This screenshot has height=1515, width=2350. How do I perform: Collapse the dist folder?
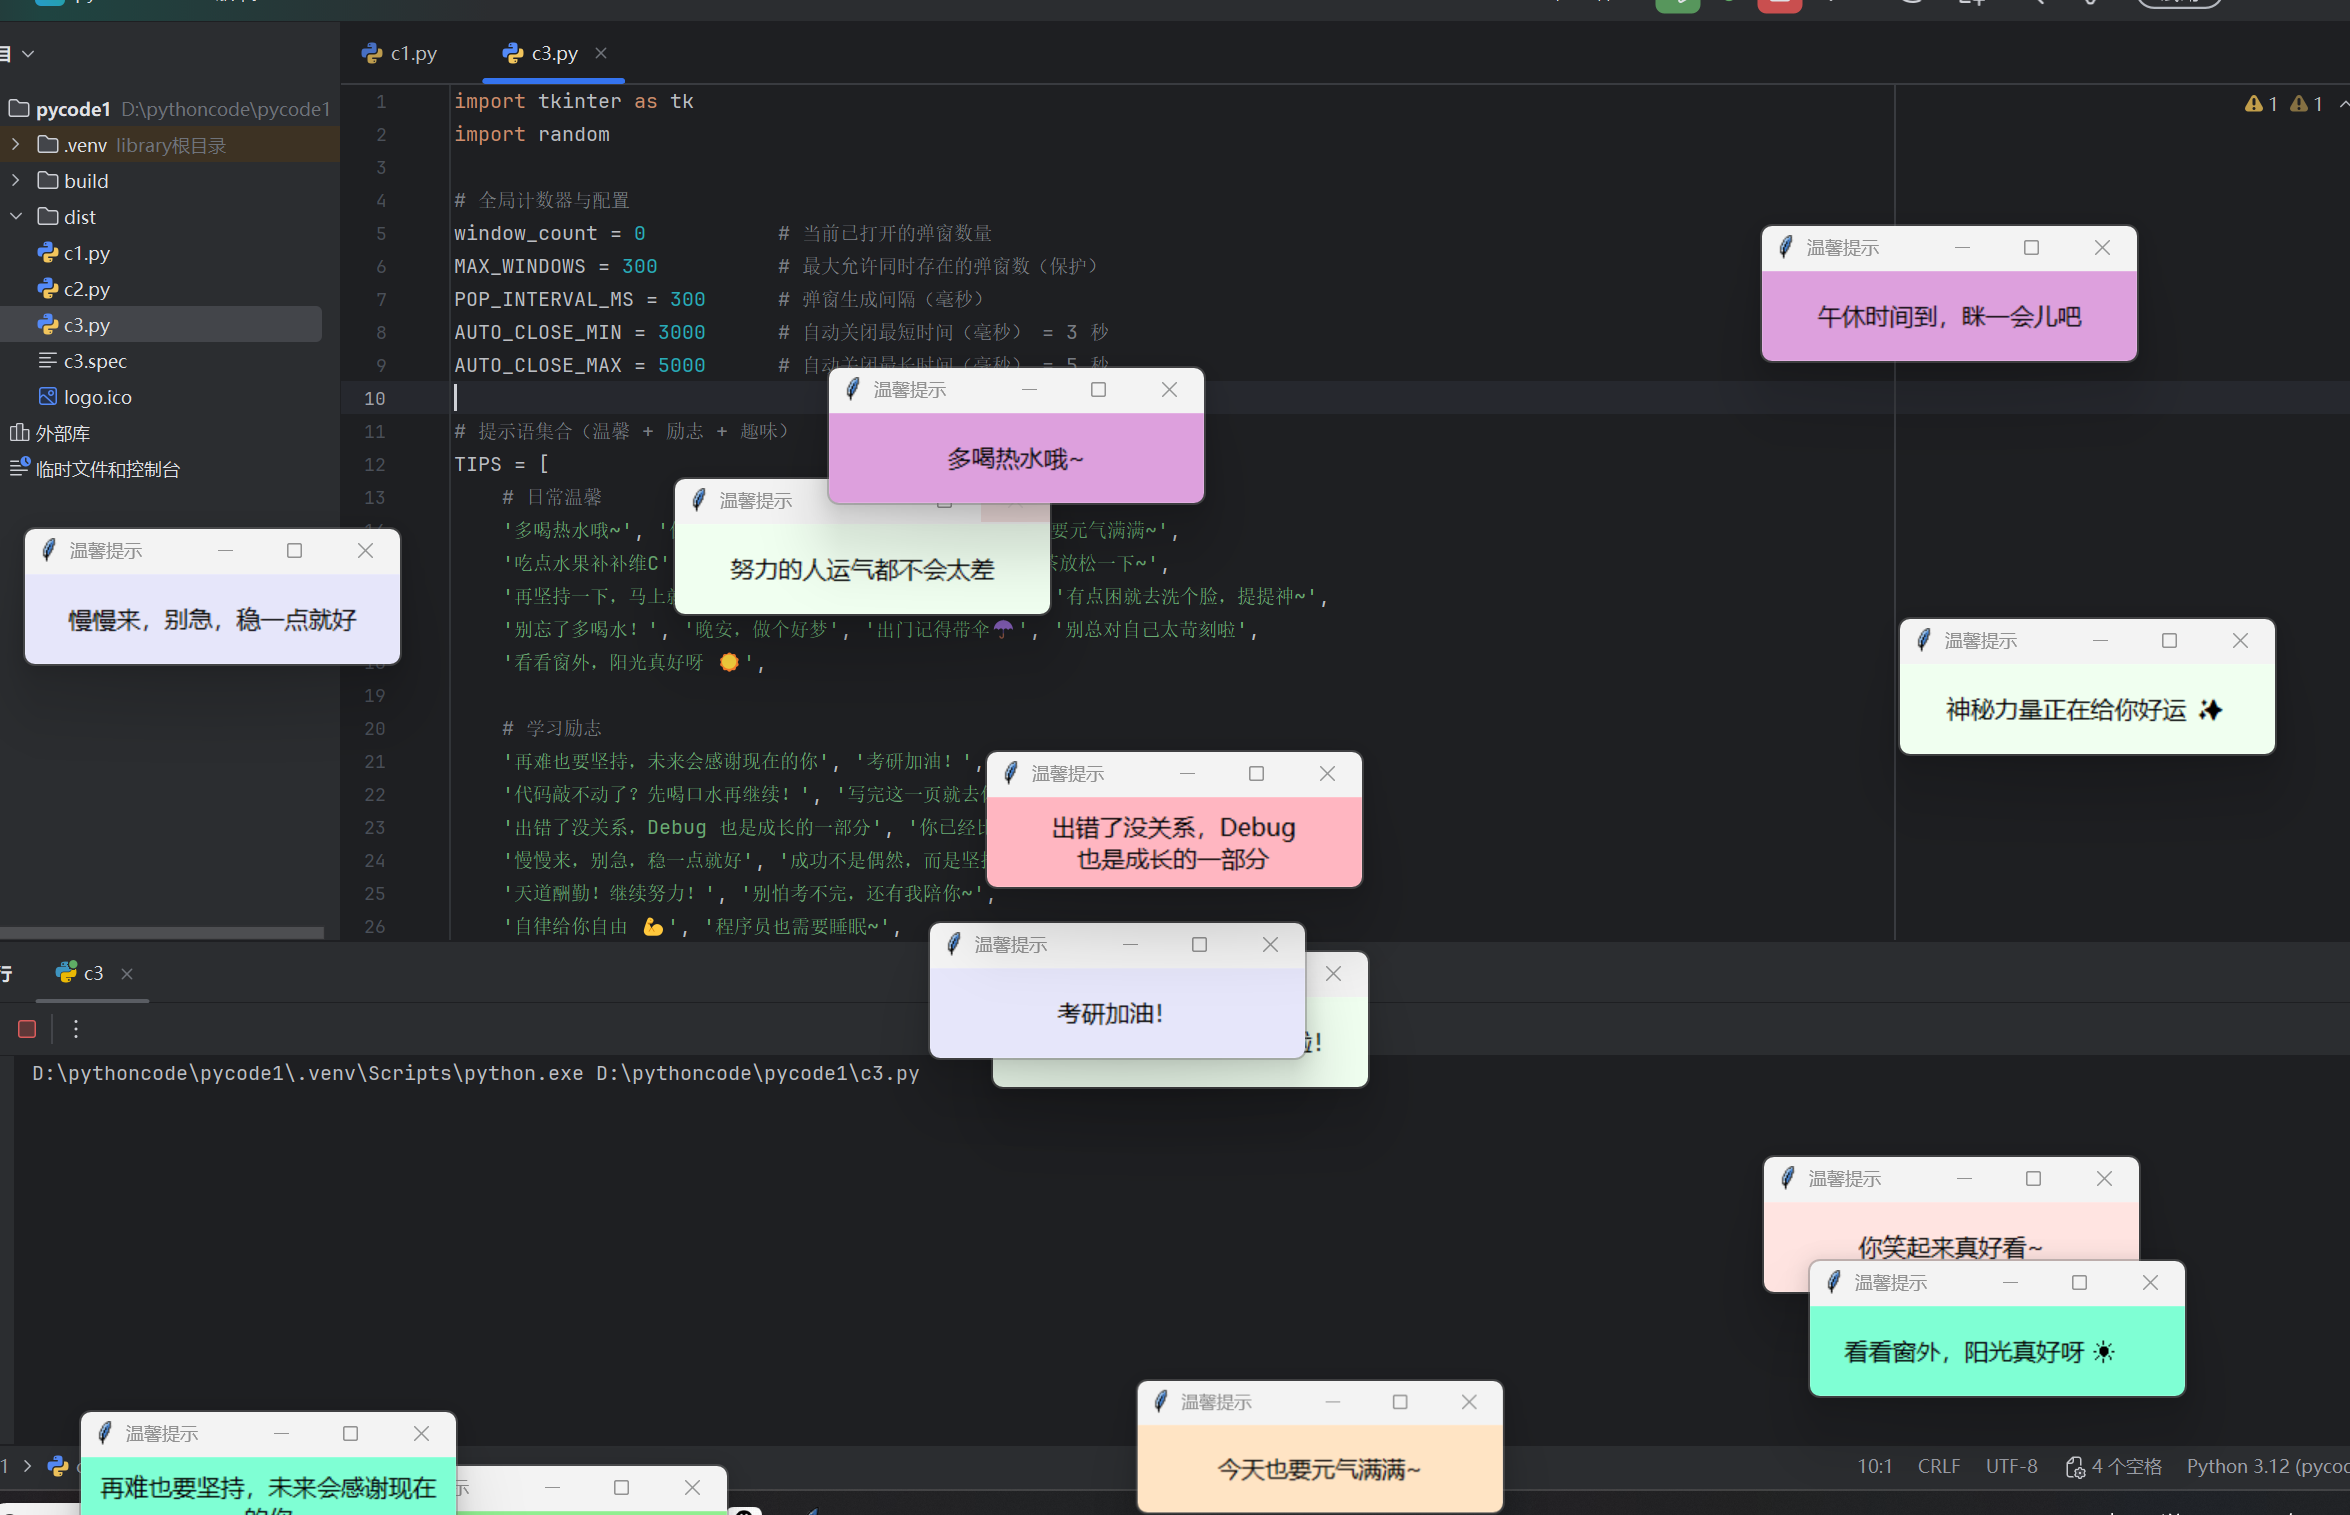(x=16, y=217)
